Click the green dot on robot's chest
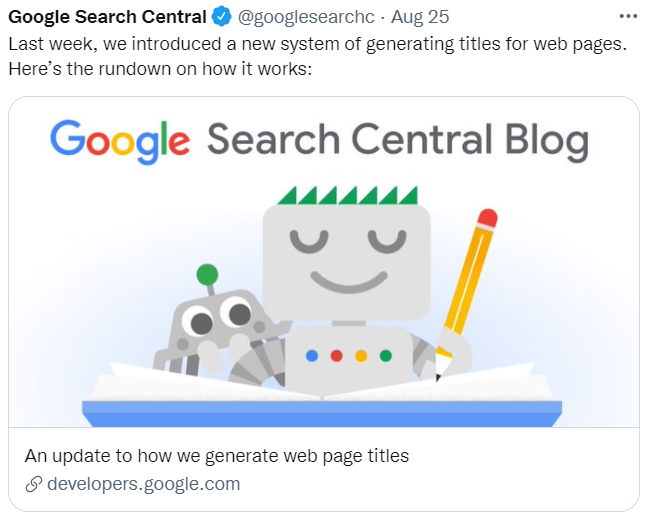Image resolution: width=651 pixels, height=516 pixels. pos(386,356)
